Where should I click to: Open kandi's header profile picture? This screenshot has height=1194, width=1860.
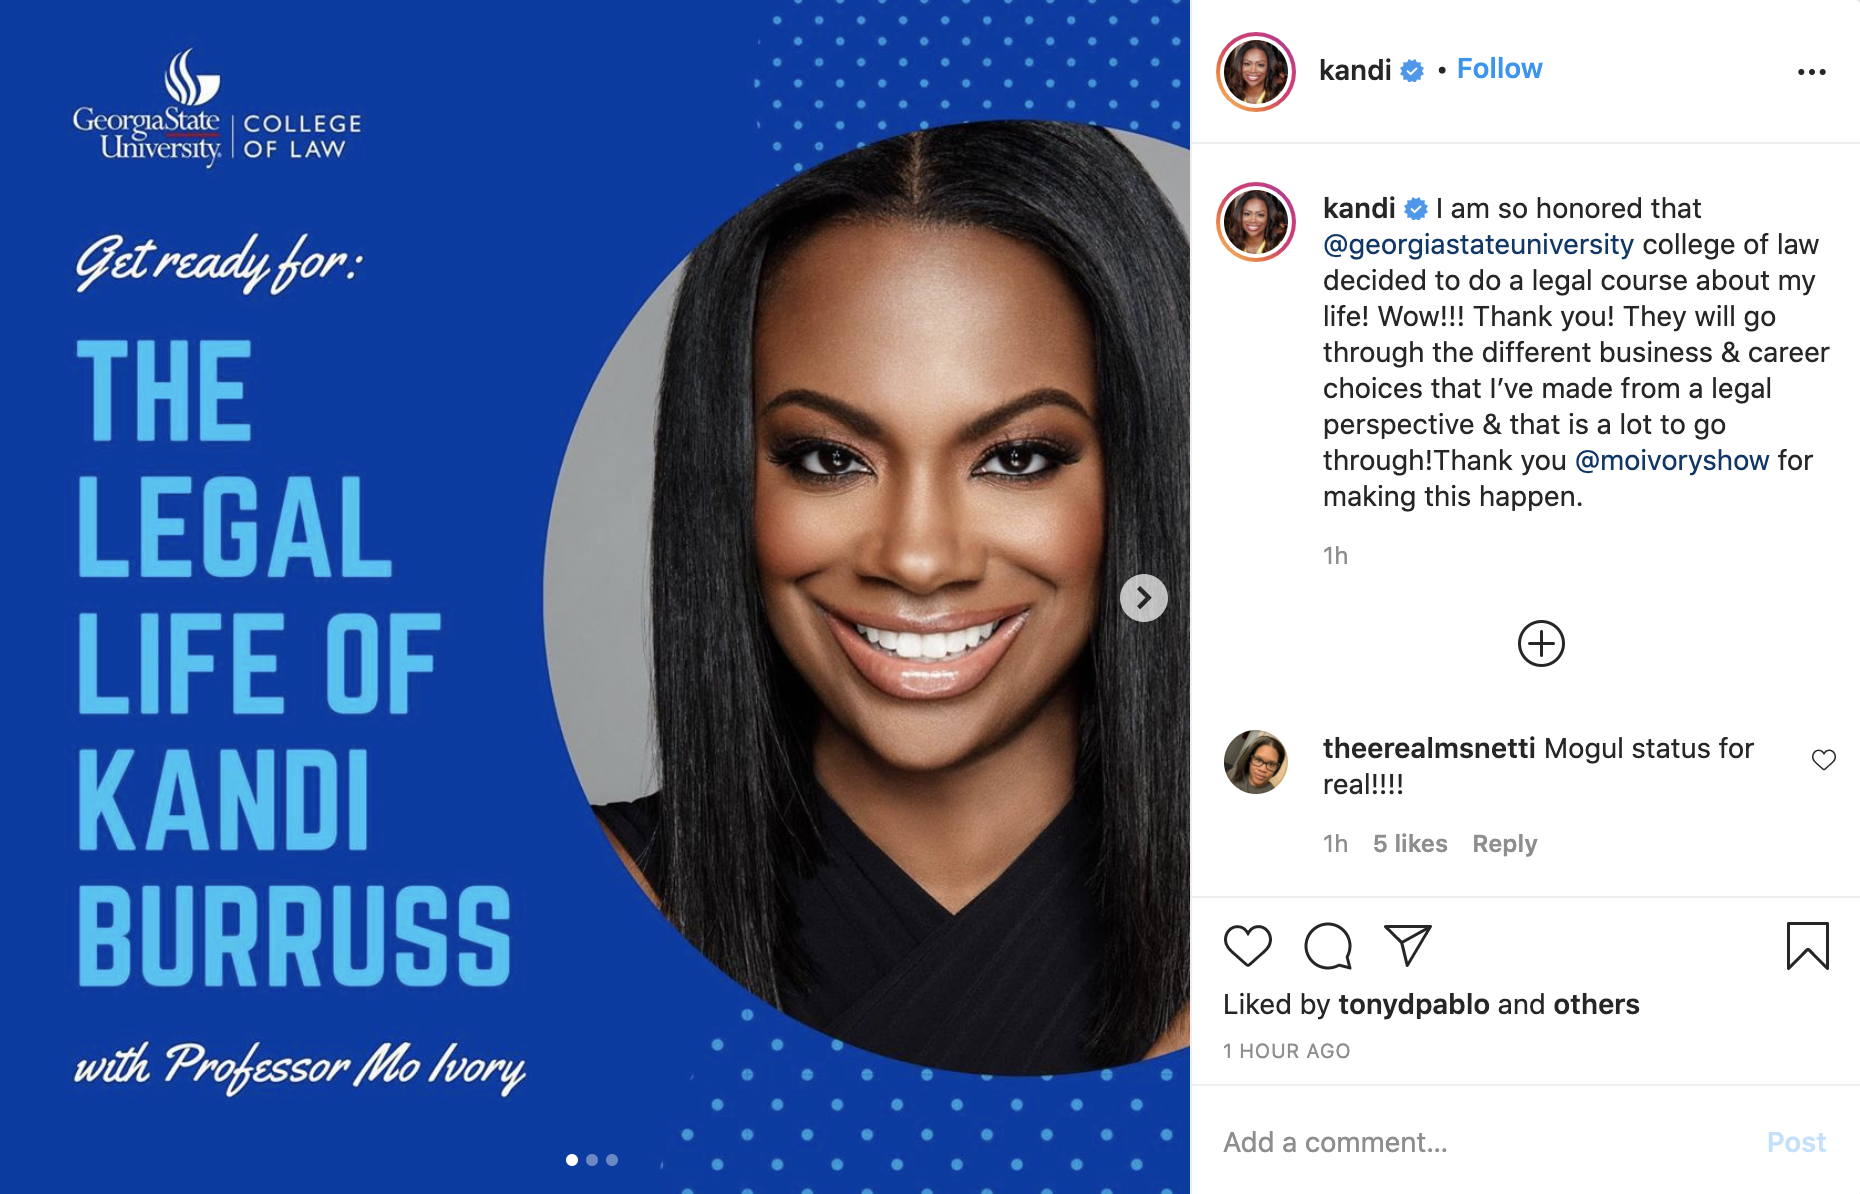coord(1256,72)
